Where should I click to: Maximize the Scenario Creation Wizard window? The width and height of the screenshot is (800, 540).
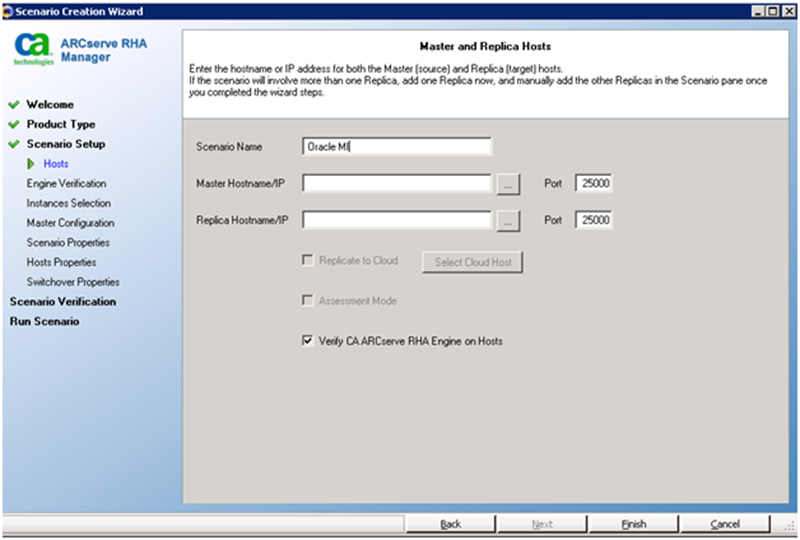tap(772, 11)
